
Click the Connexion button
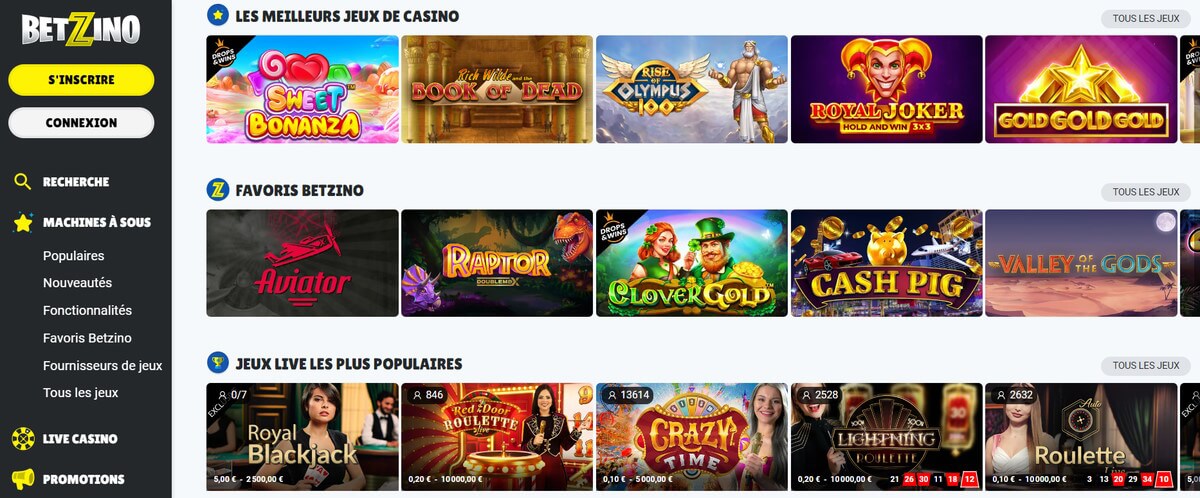81,122
